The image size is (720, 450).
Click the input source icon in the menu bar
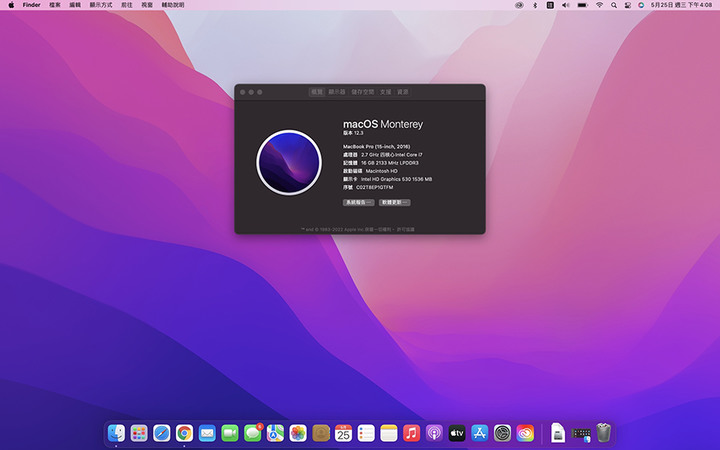(x=550, y=5)
